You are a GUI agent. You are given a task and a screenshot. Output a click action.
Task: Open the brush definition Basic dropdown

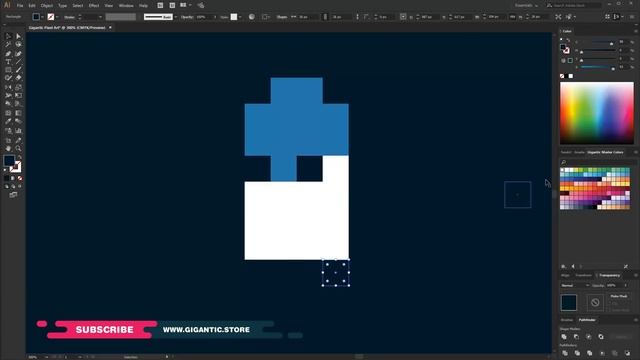[176, 17]
